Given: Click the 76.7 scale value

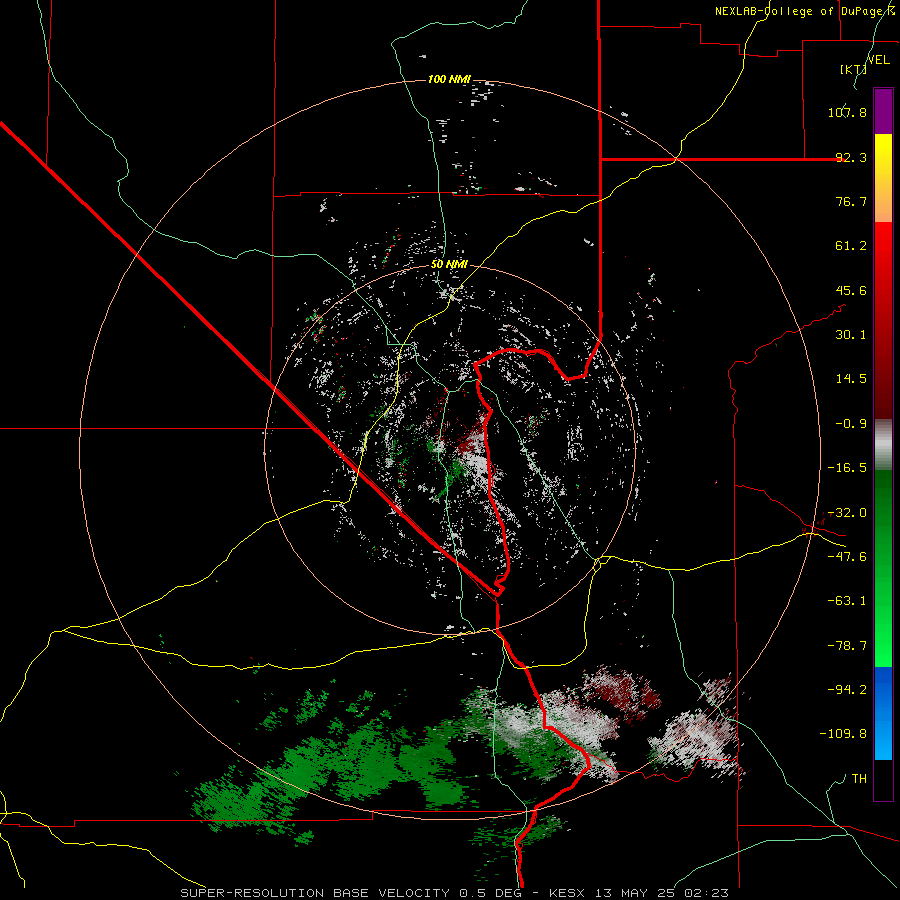Looking at the screenshot, I should [x=851, y=201].
